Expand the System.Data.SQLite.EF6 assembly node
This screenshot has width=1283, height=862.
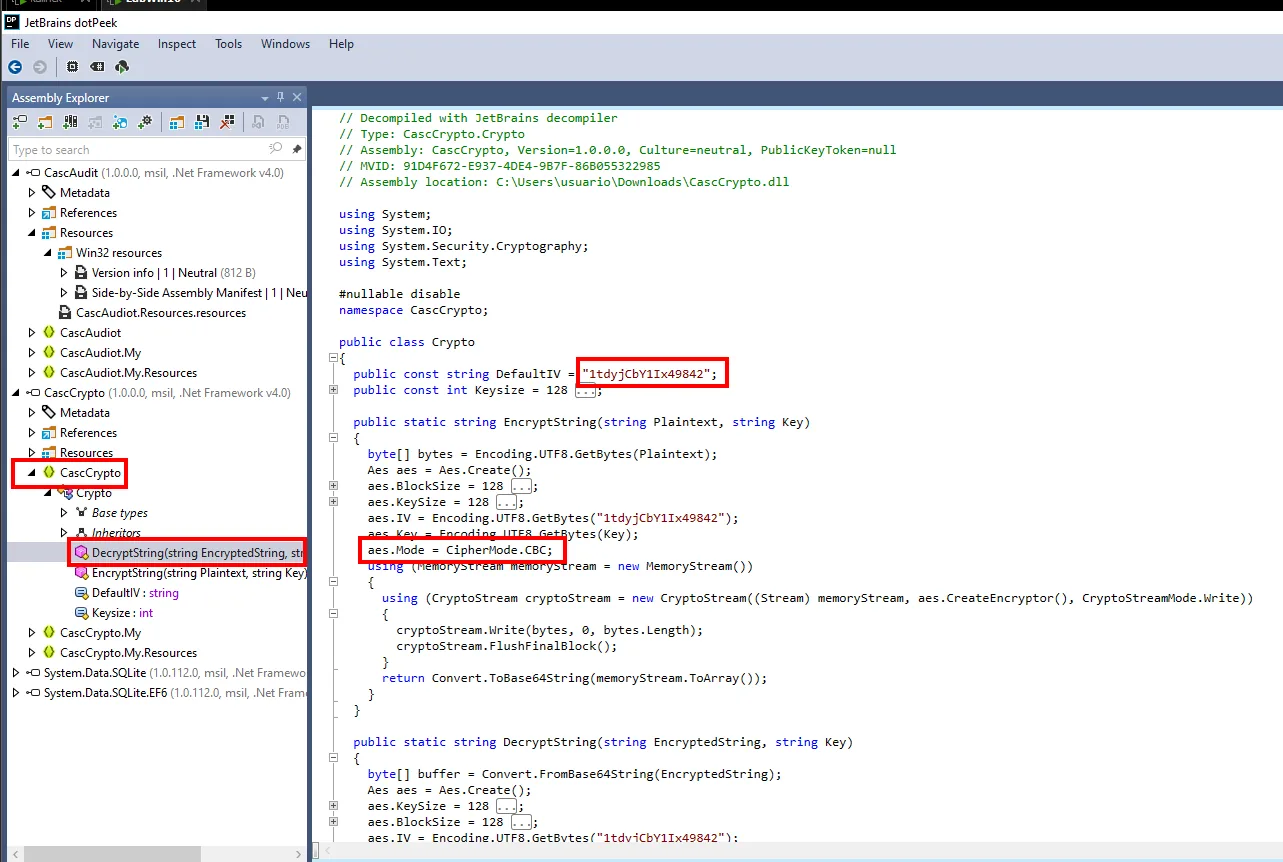tap(16, 693)
